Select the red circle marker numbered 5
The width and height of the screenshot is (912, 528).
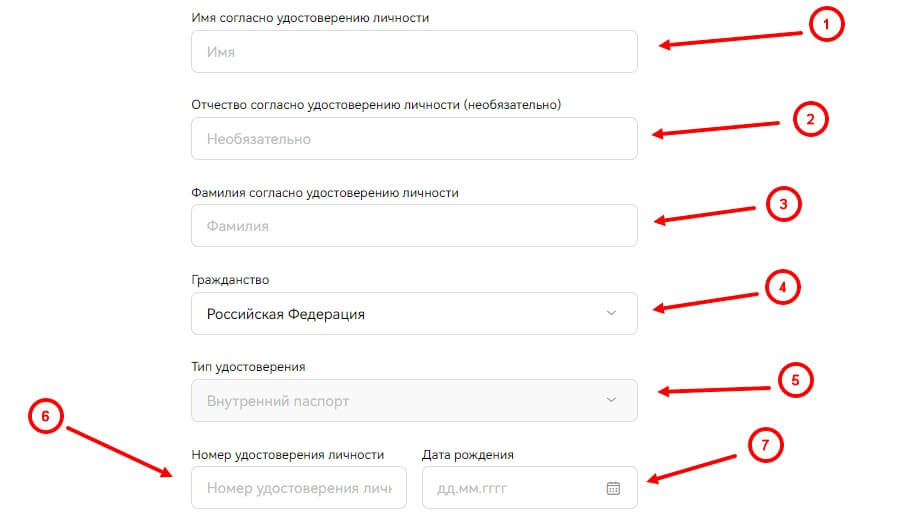coord(796,380)
